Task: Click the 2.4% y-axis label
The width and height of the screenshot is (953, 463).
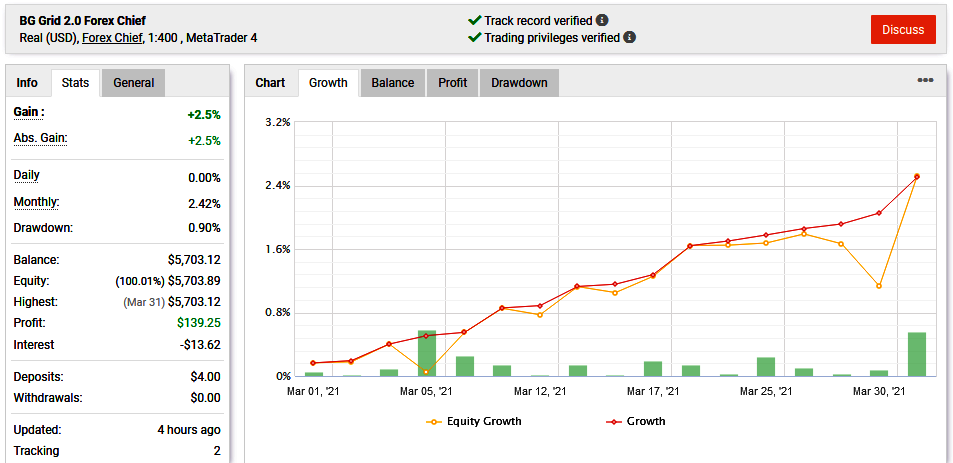Action: pyautogui.click(x=278, y=185)
